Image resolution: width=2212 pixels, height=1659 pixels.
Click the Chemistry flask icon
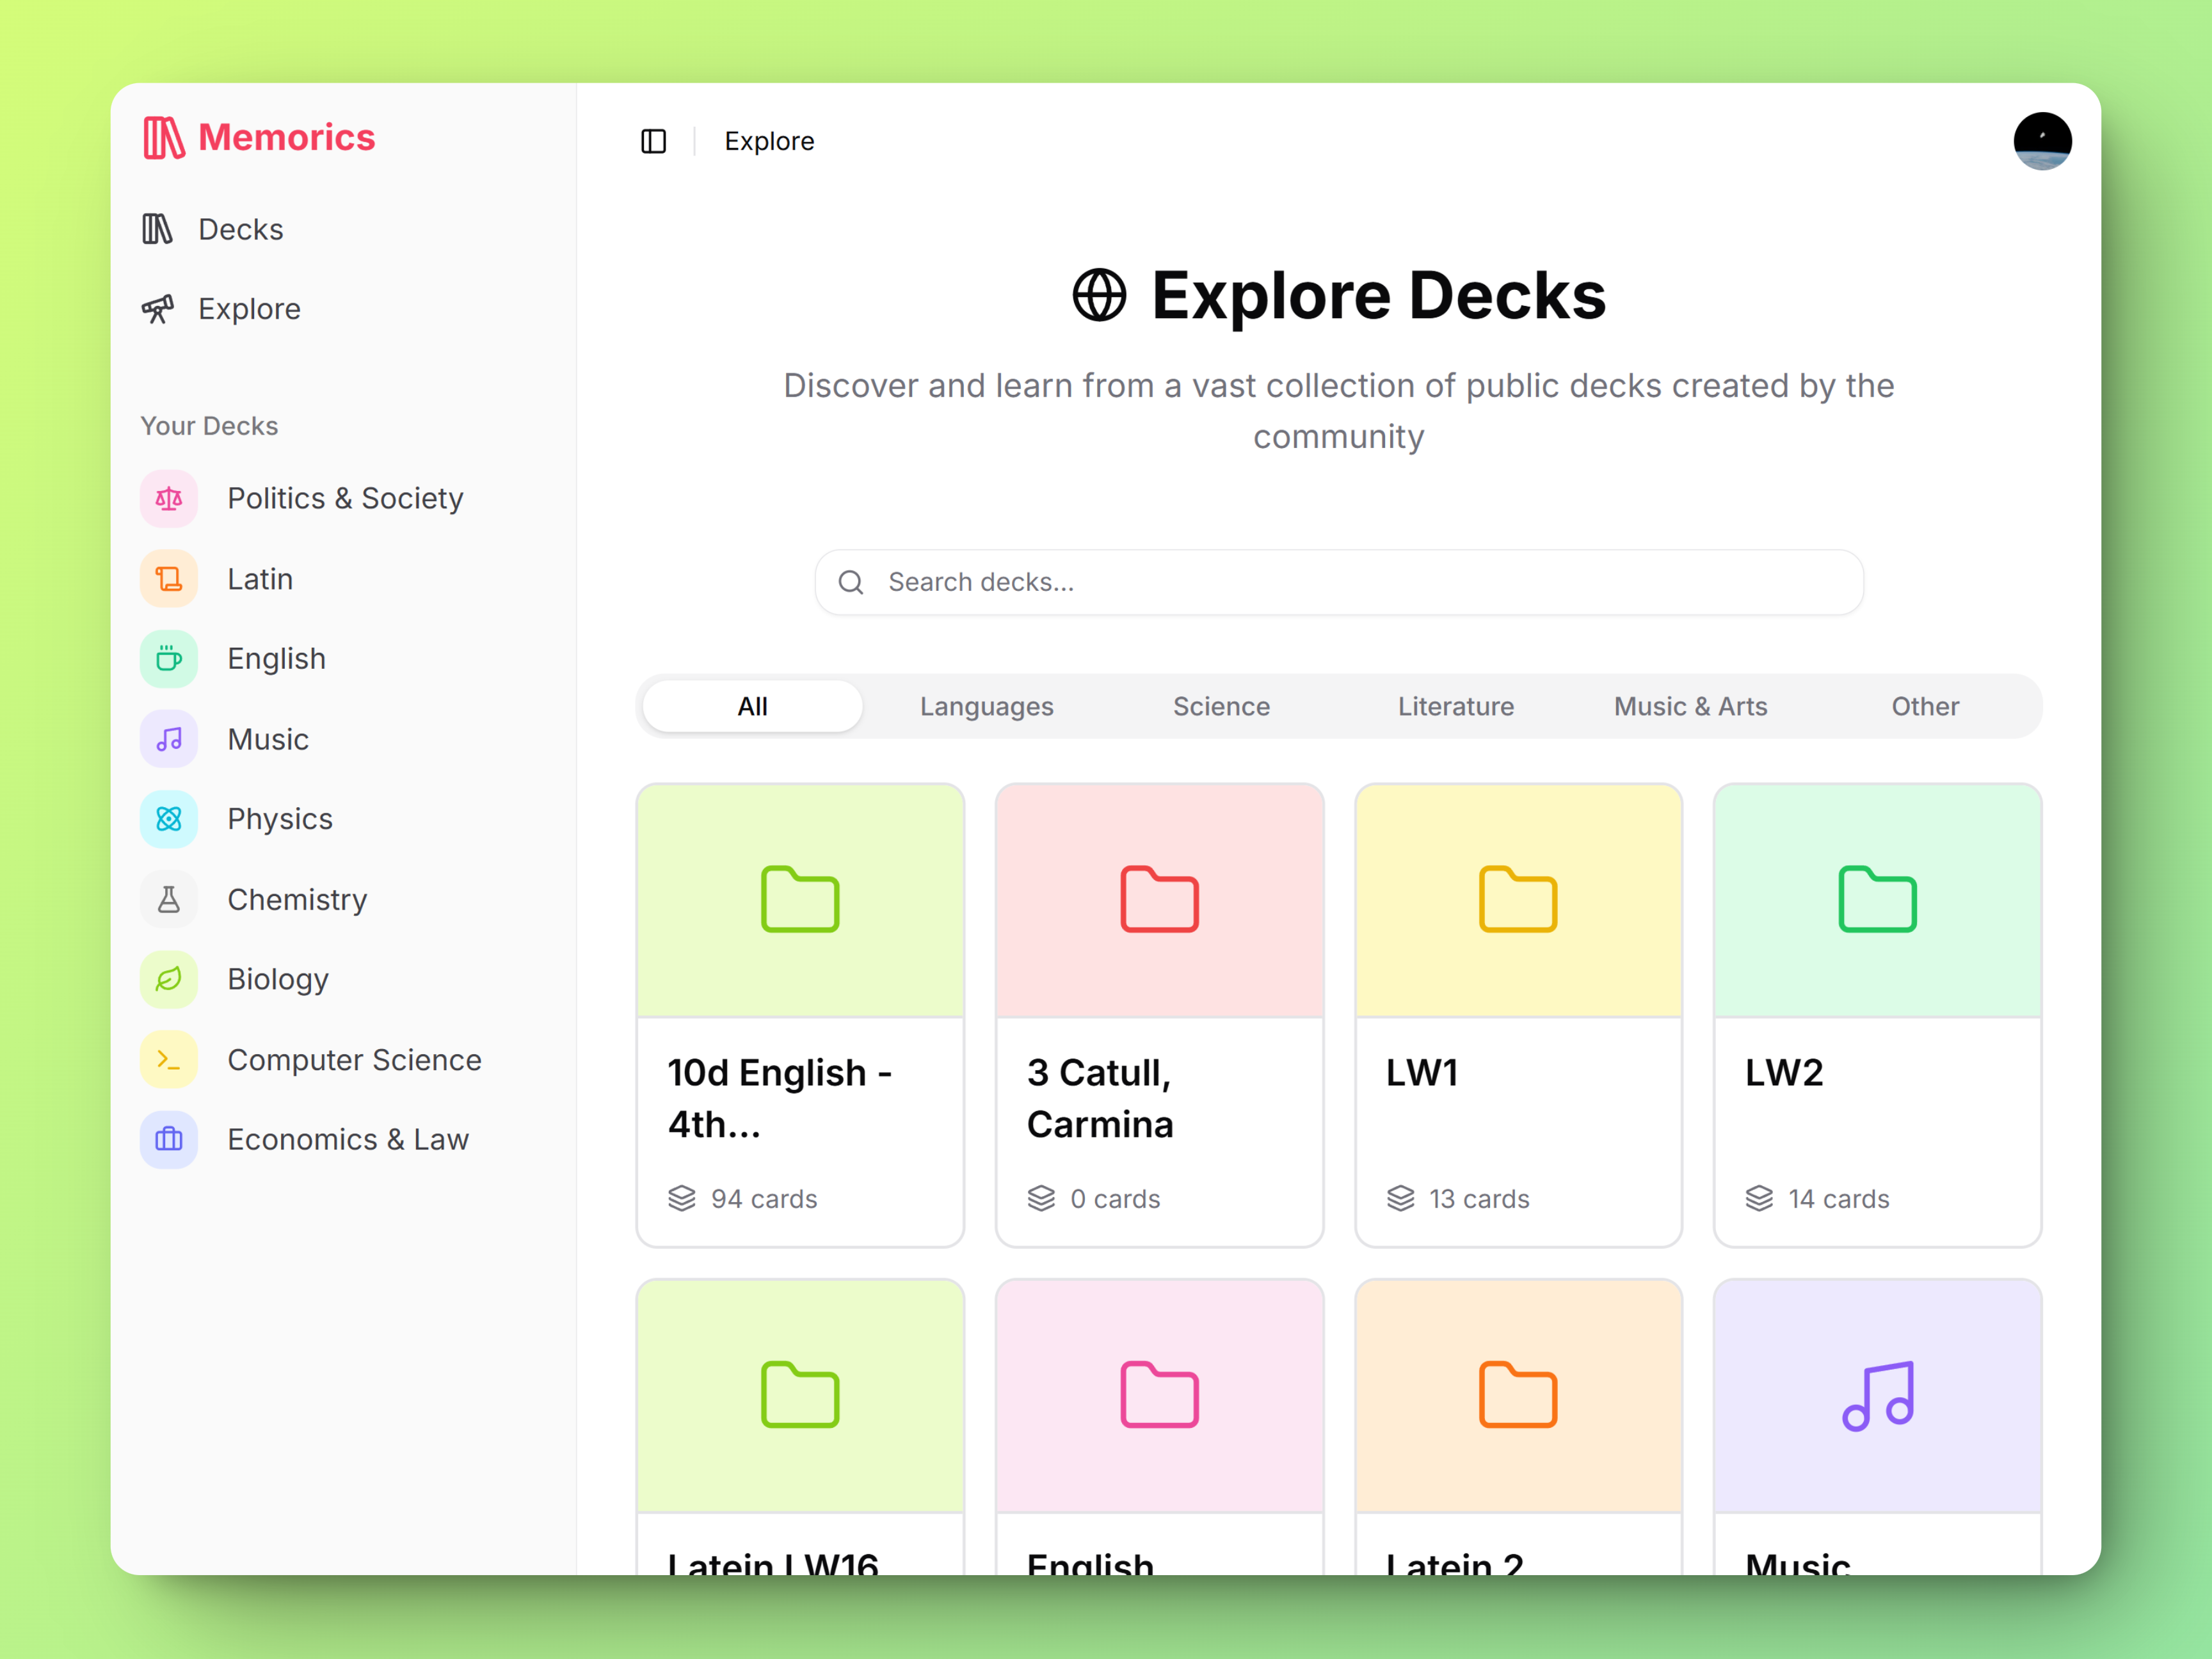pos(169,899)
